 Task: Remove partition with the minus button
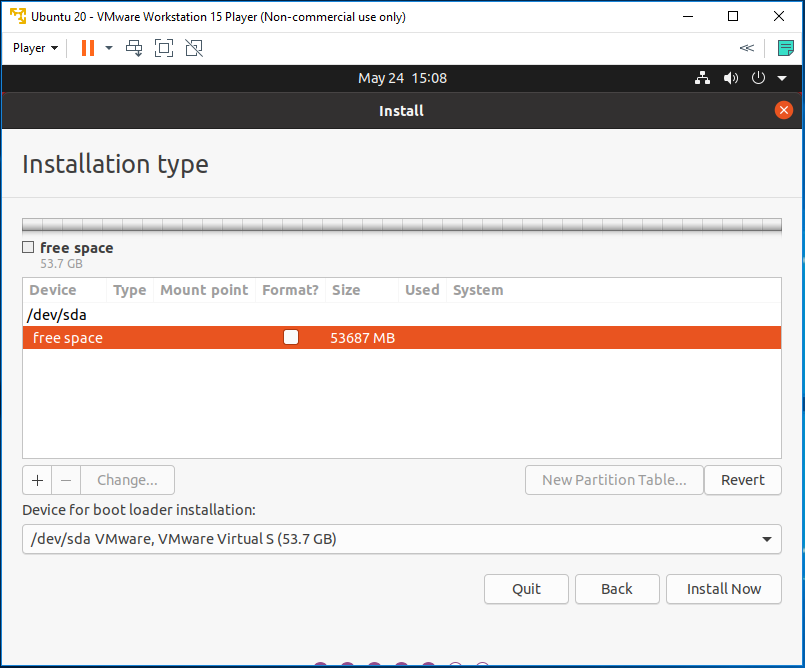click(x=66, y=480)
